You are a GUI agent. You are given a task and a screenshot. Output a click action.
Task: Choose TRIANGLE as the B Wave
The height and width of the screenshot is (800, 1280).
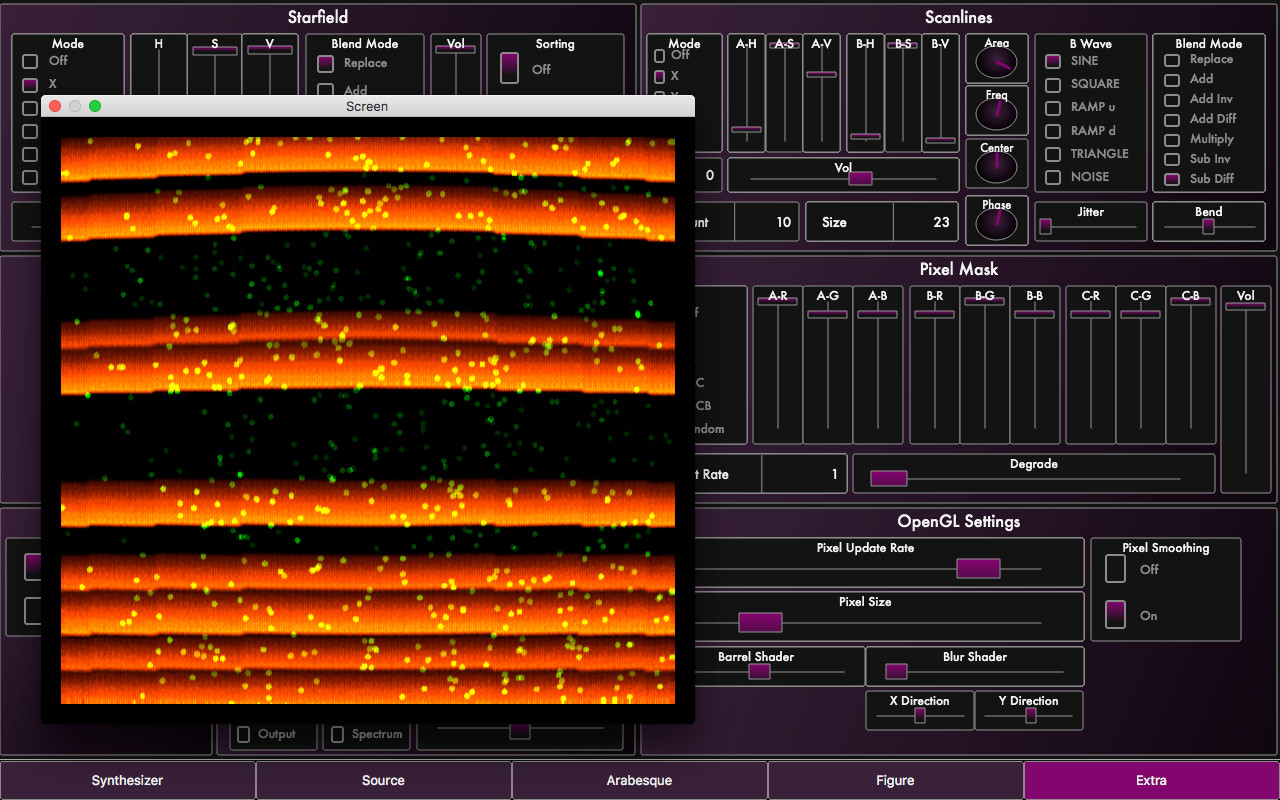[x=1053, y=154]
